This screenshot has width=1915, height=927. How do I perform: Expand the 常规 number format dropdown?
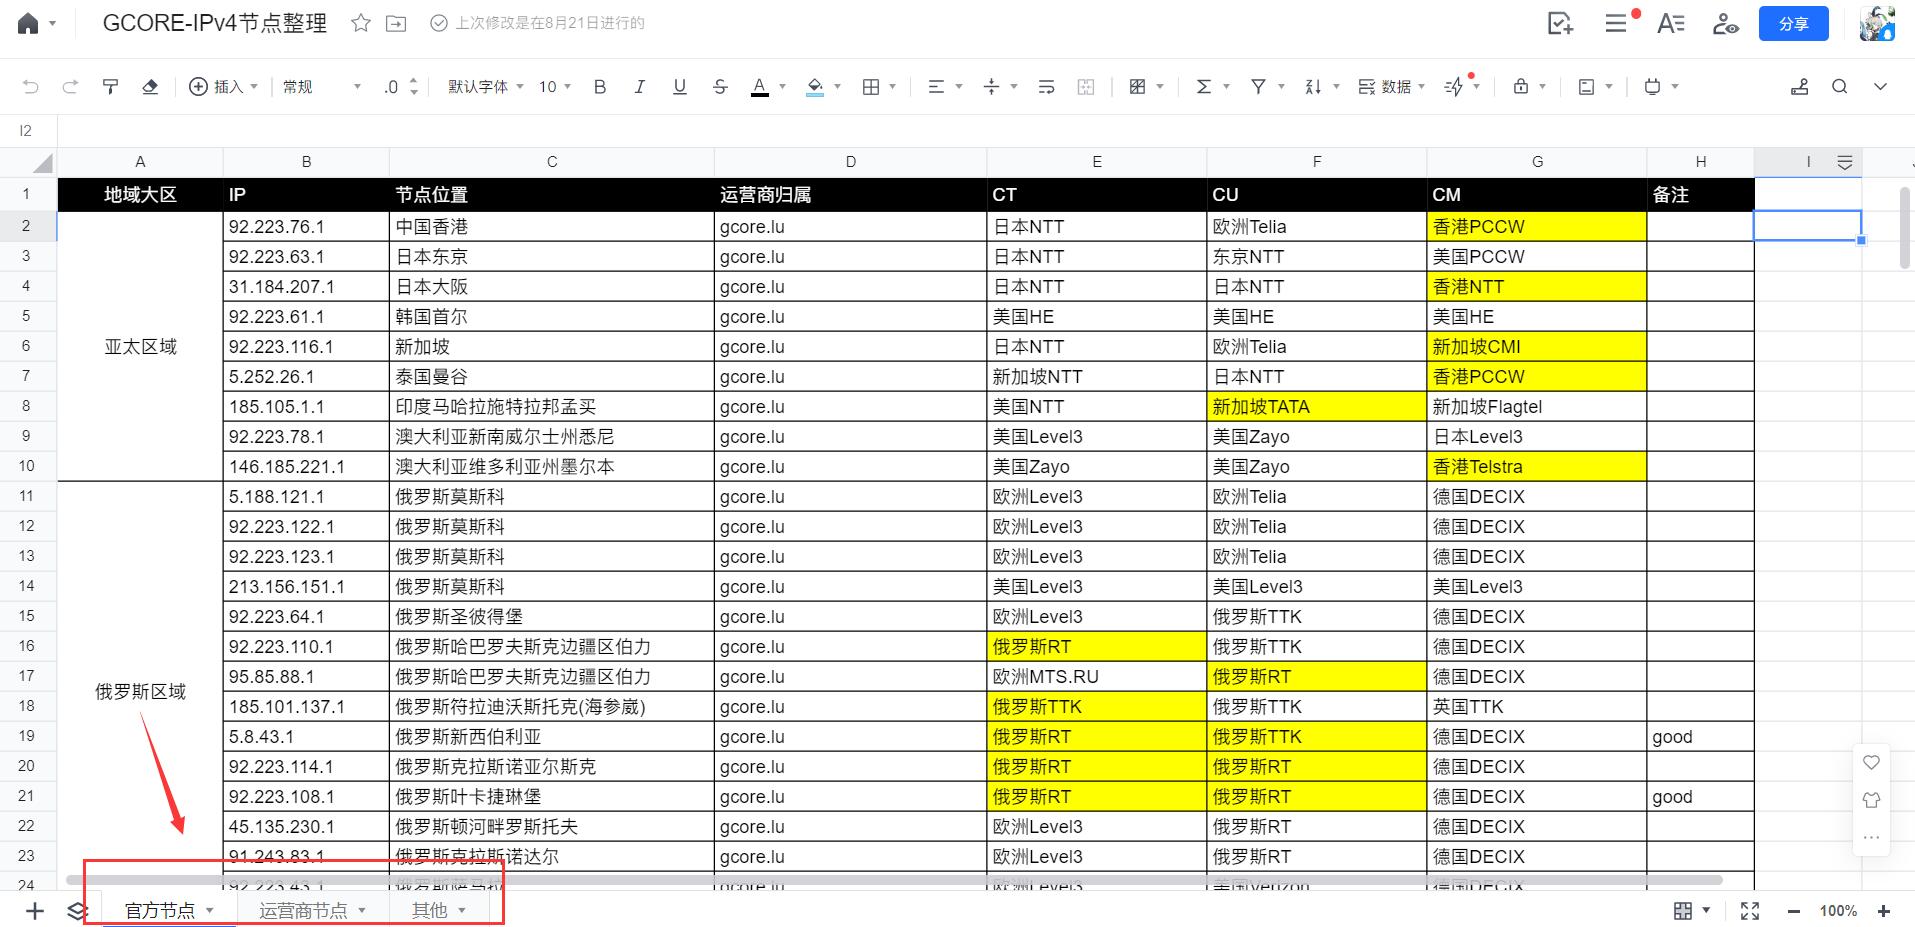(x=321, y=87)
